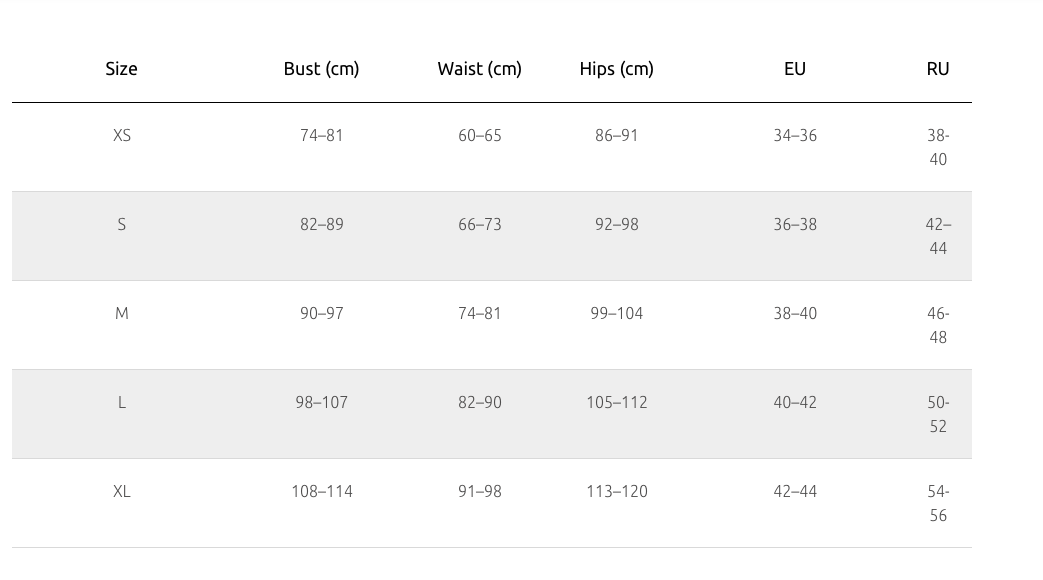Click the Waist (cm) column header
Image resolution: width=1043 pixels, height=580 pixels.
(480, 69)
